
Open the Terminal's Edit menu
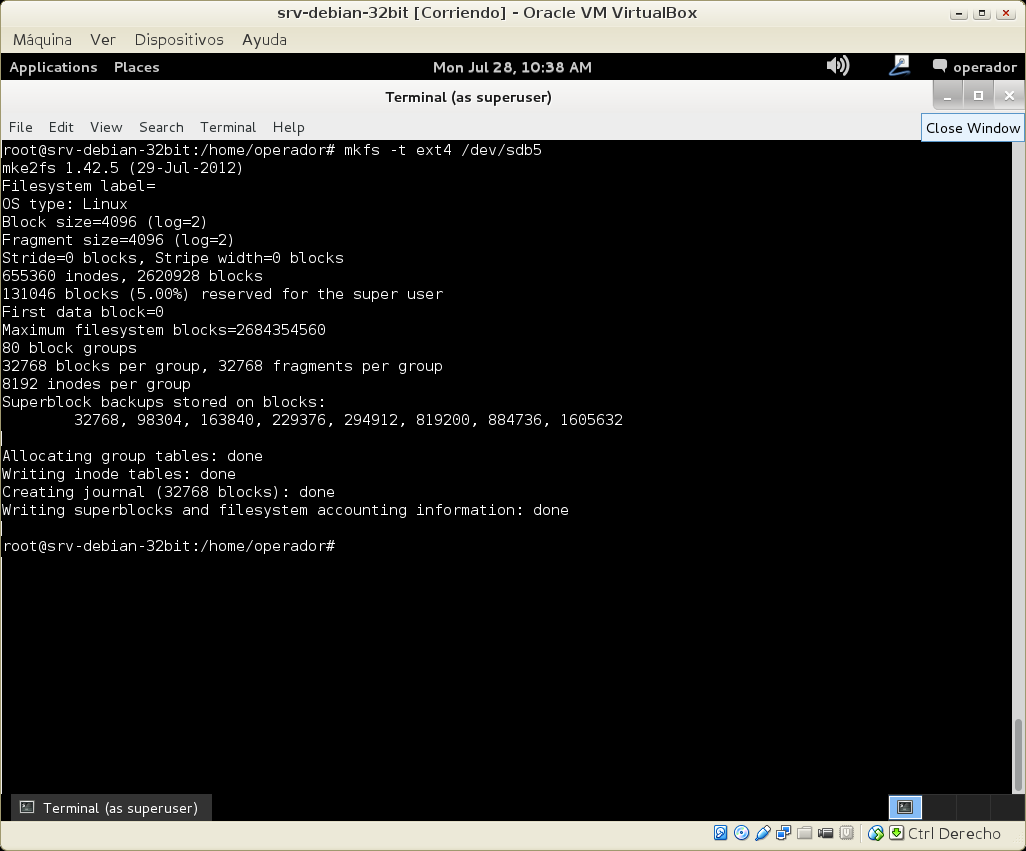tap(61, 127)
